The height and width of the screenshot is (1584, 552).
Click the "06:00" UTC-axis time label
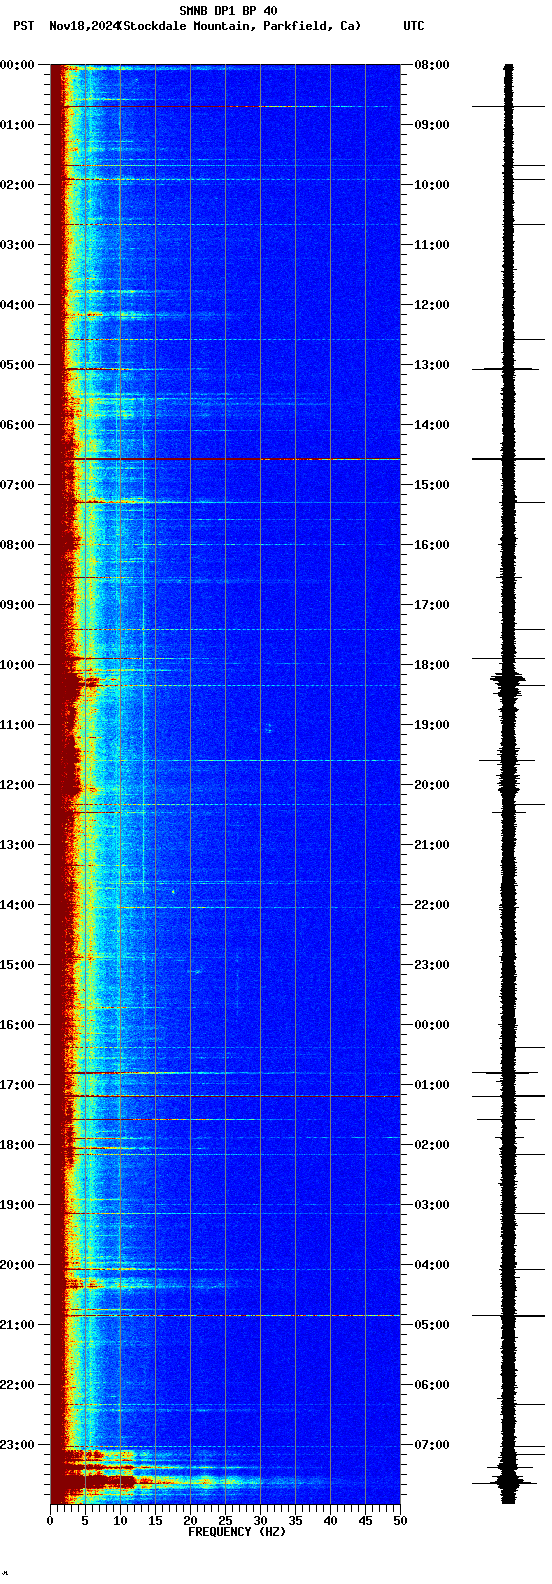[432, 1385]
